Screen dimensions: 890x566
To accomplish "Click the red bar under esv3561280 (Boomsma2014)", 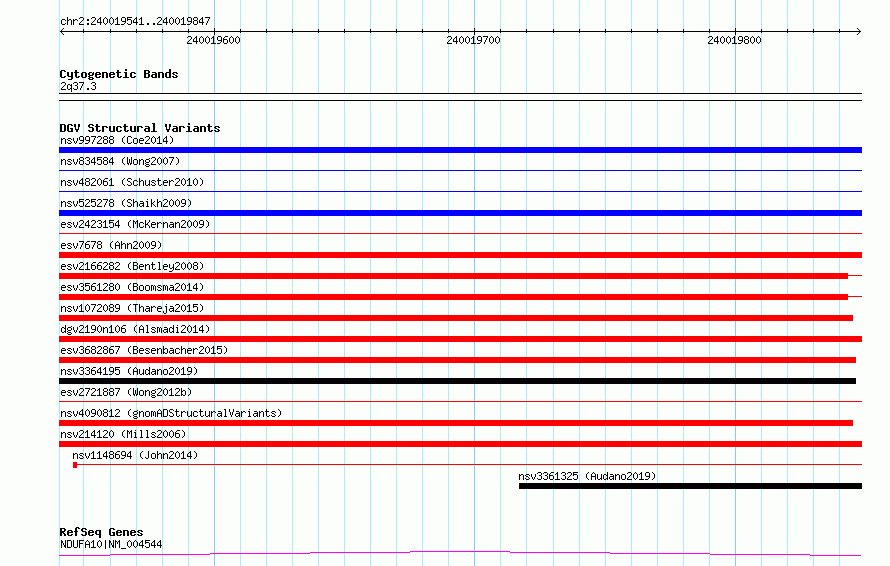I will click(x=454, y=297).
